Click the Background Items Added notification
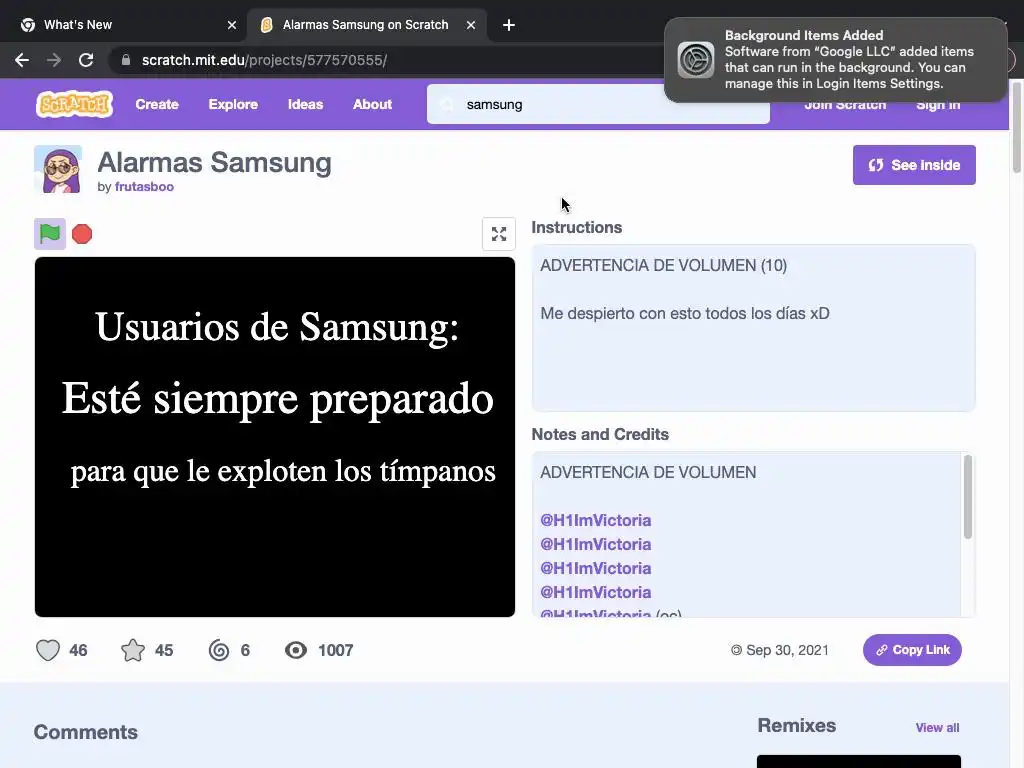This screenshot has height=768, width=1024. pyautogui.click(x=836, y=60)
